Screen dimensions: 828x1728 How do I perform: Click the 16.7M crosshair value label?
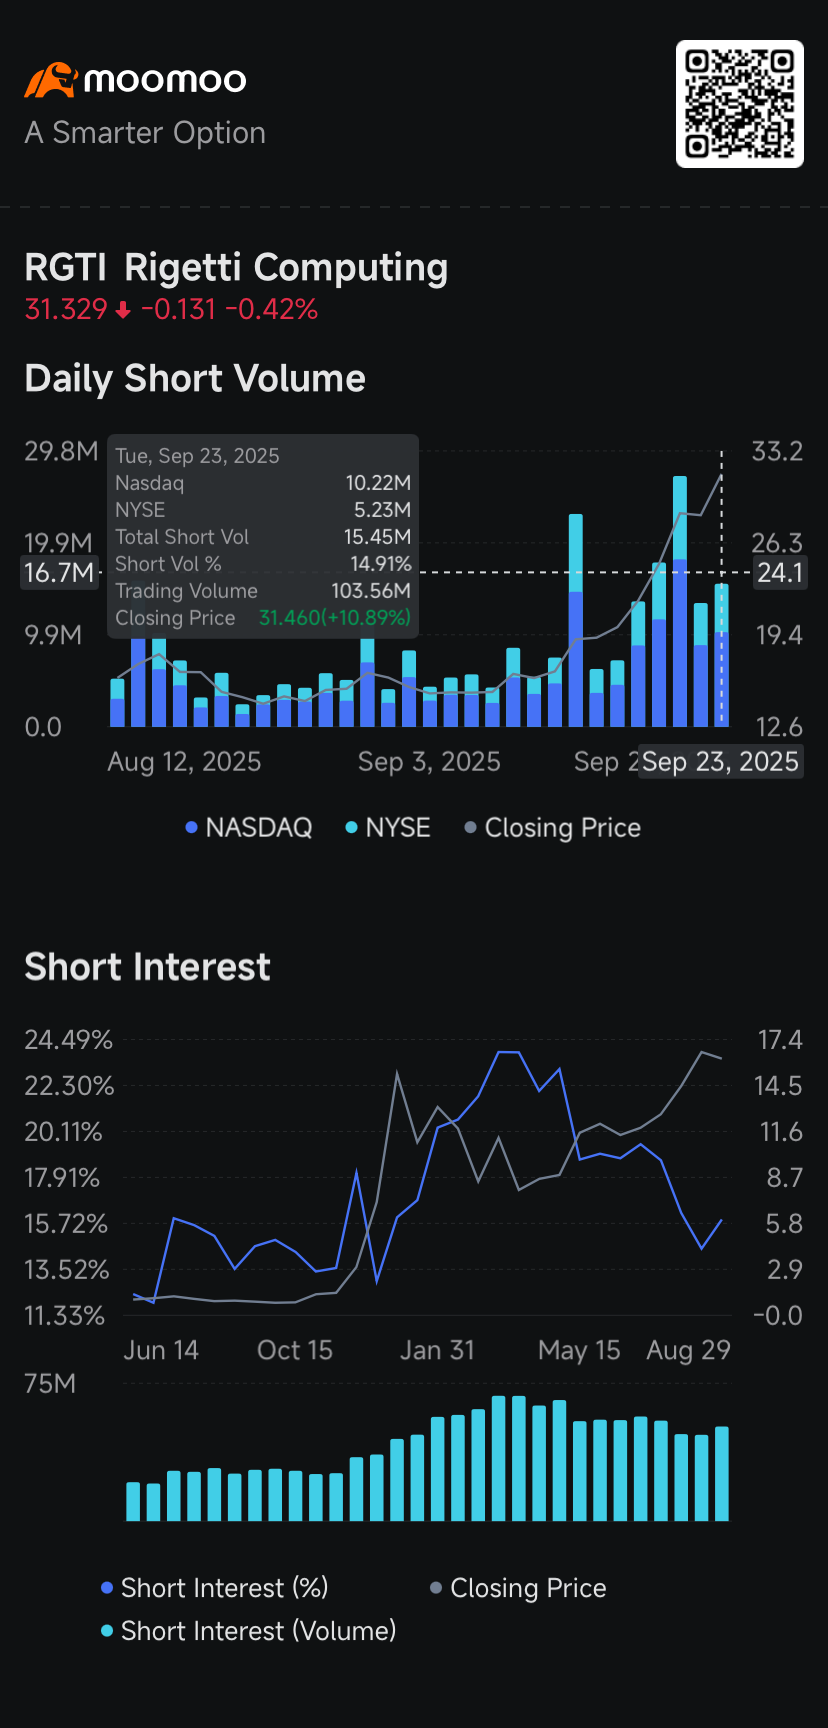click(x=60, y=573)
